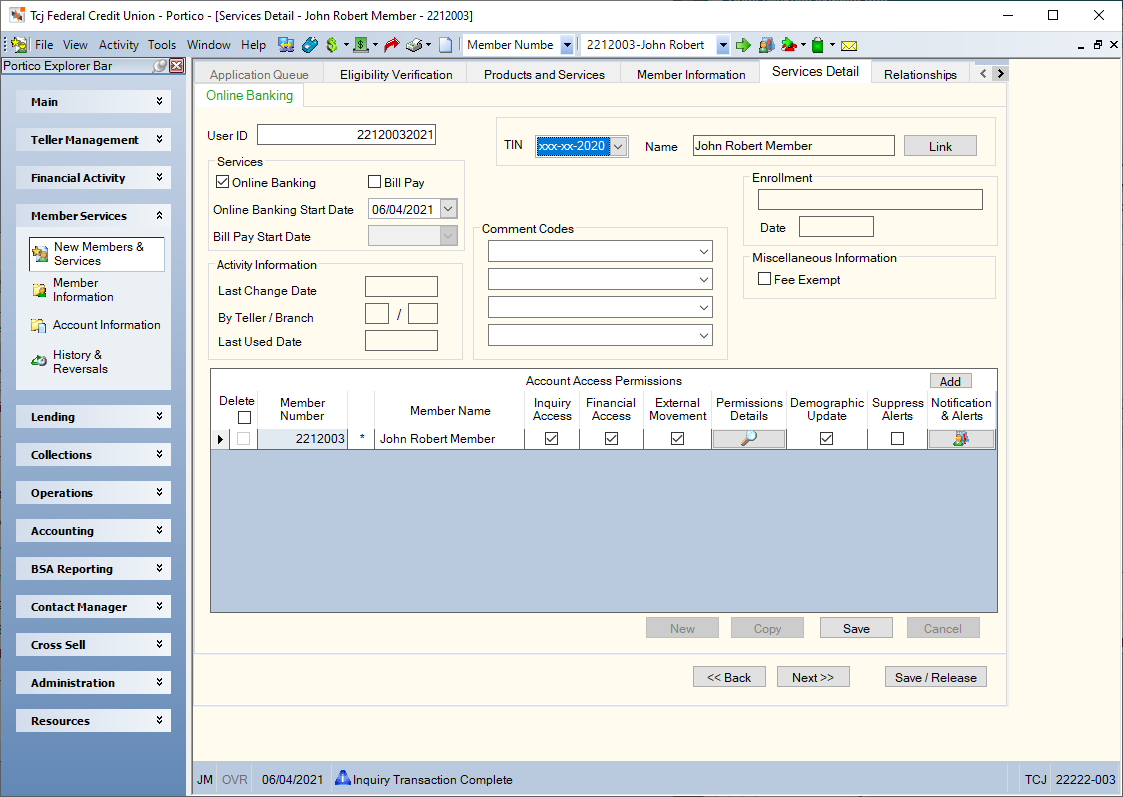This screenshot has height=797, width=1123.
Task: Toggle Inquiry Access for John Robert Member
Action: point(551,438)
